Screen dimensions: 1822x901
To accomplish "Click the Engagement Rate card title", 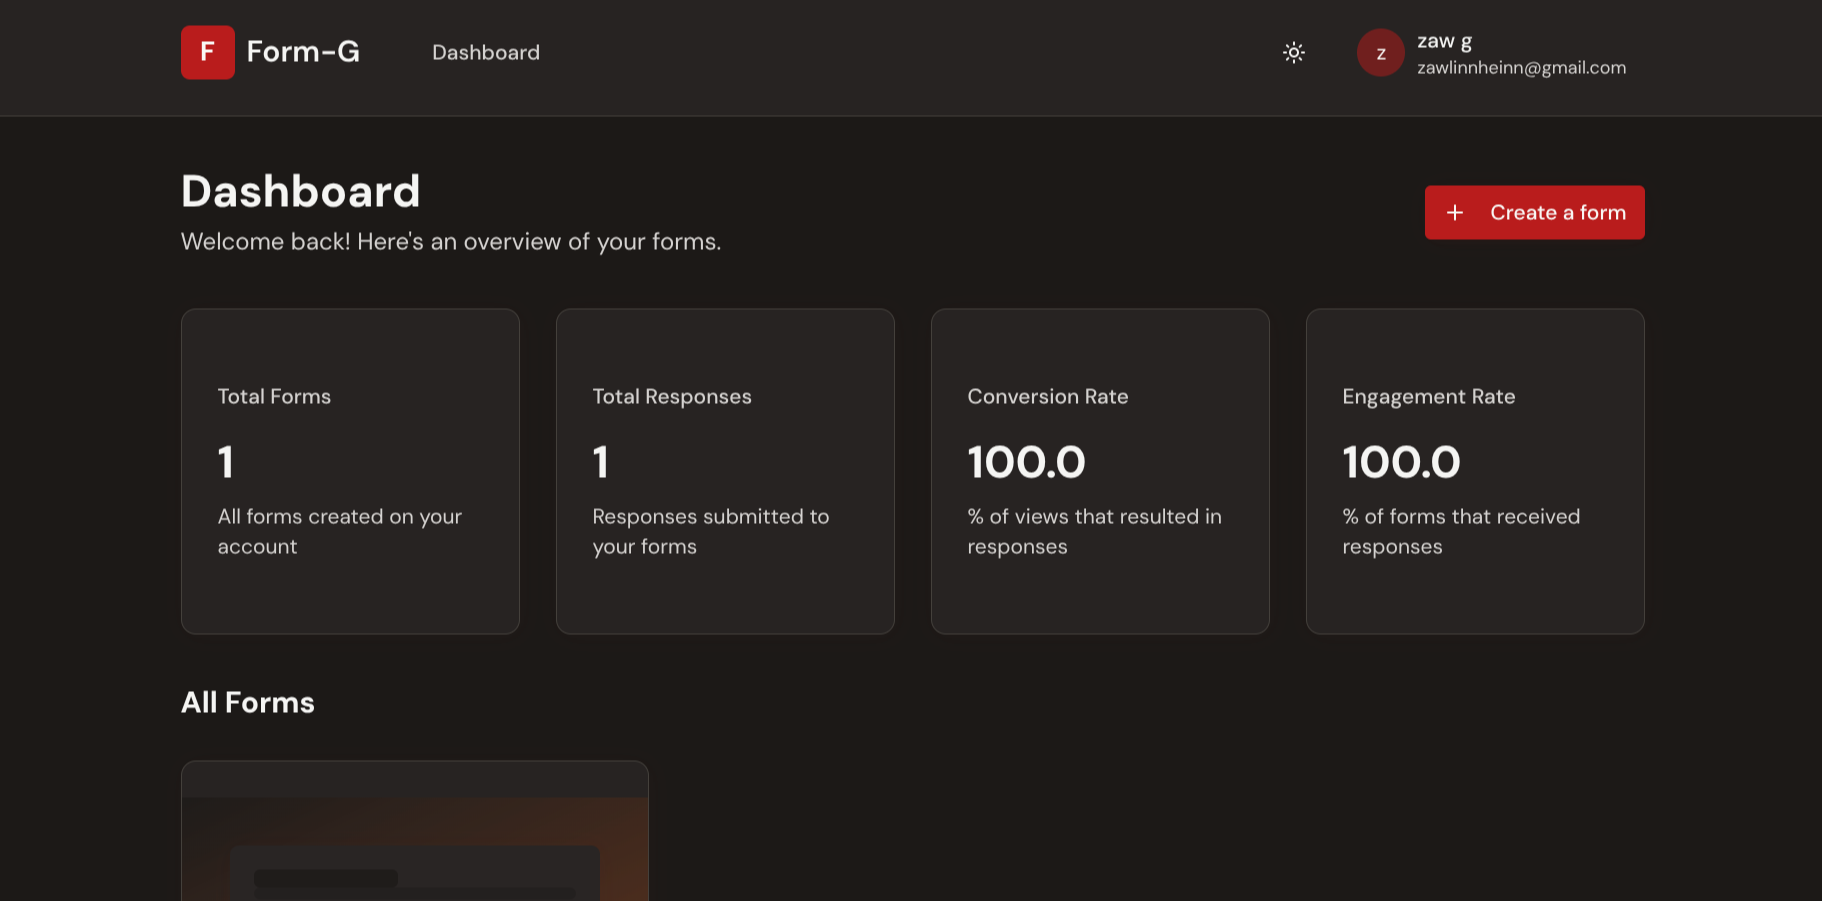I will coord(1428,397).
